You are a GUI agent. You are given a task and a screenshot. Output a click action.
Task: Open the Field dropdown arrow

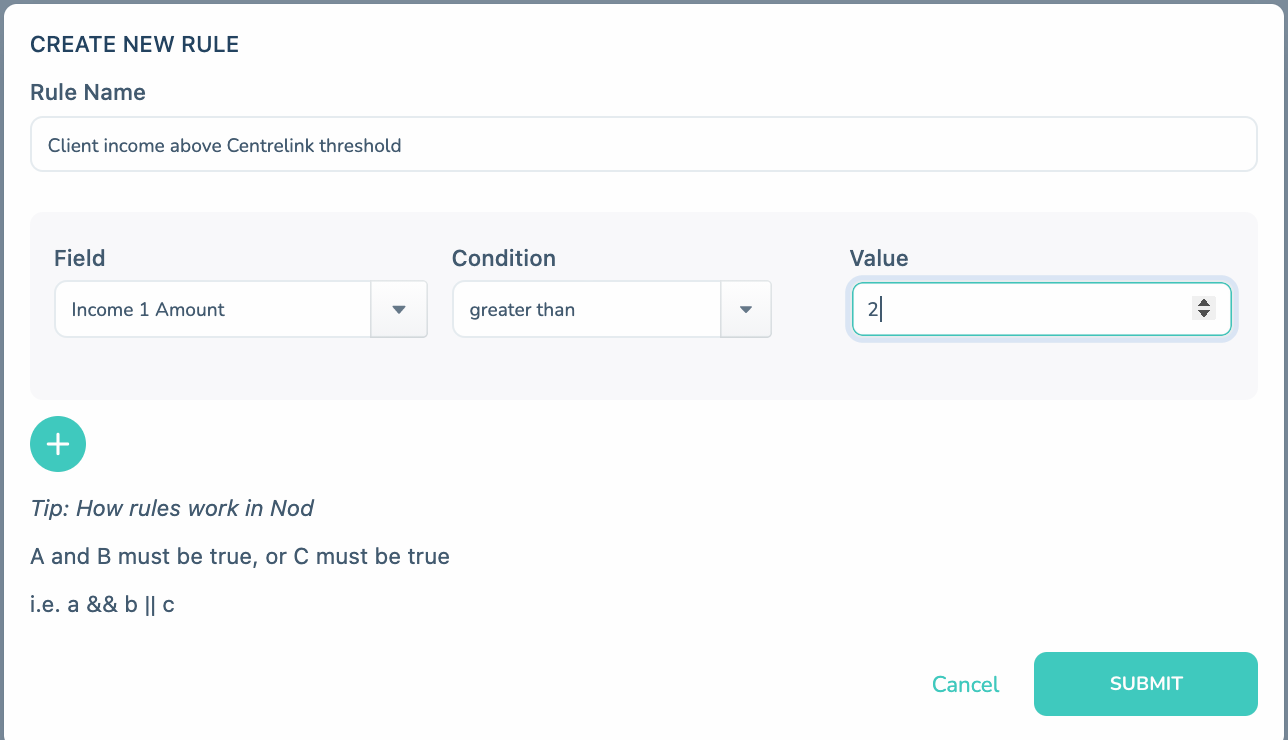click(x=399, y=309)
